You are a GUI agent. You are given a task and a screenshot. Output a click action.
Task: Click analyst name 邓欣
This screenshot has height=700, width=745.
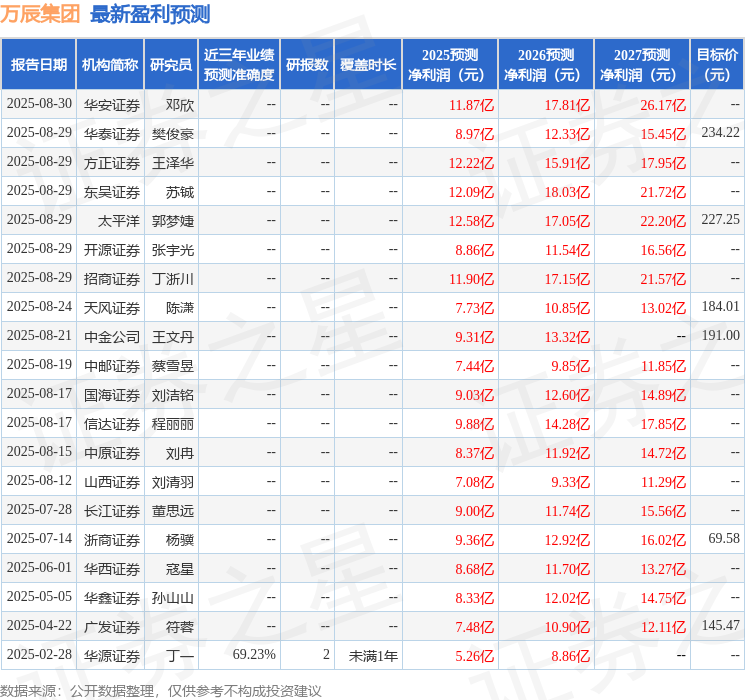180,105
